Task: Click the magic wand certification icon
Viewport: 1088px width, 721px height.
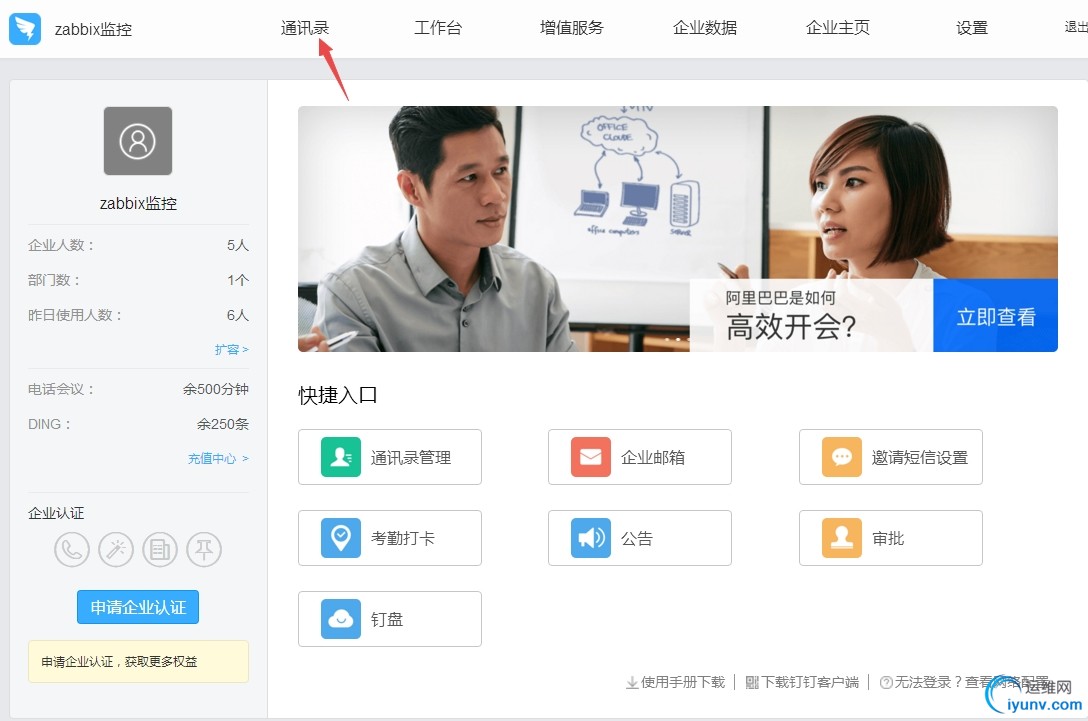Action: pyautogui.click(x=116, y=550)
